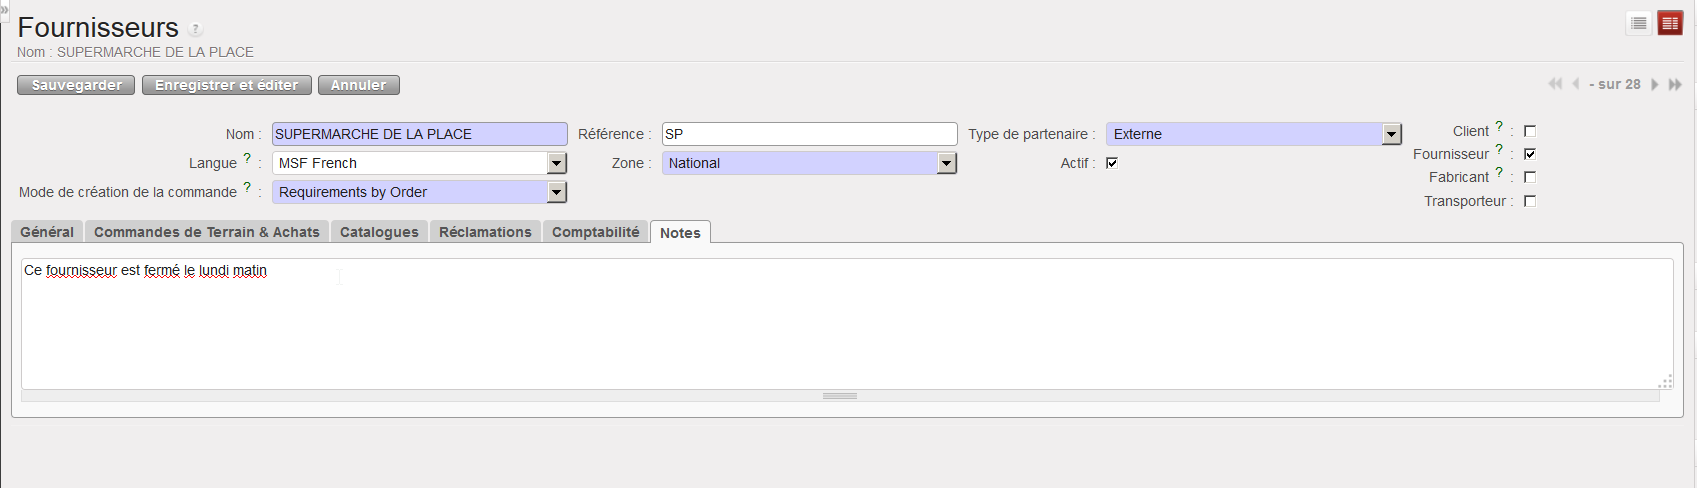Open the Zone dropdown
Image resolution: width=1697 pixels, height=488 pixels.
click(946, 163)
